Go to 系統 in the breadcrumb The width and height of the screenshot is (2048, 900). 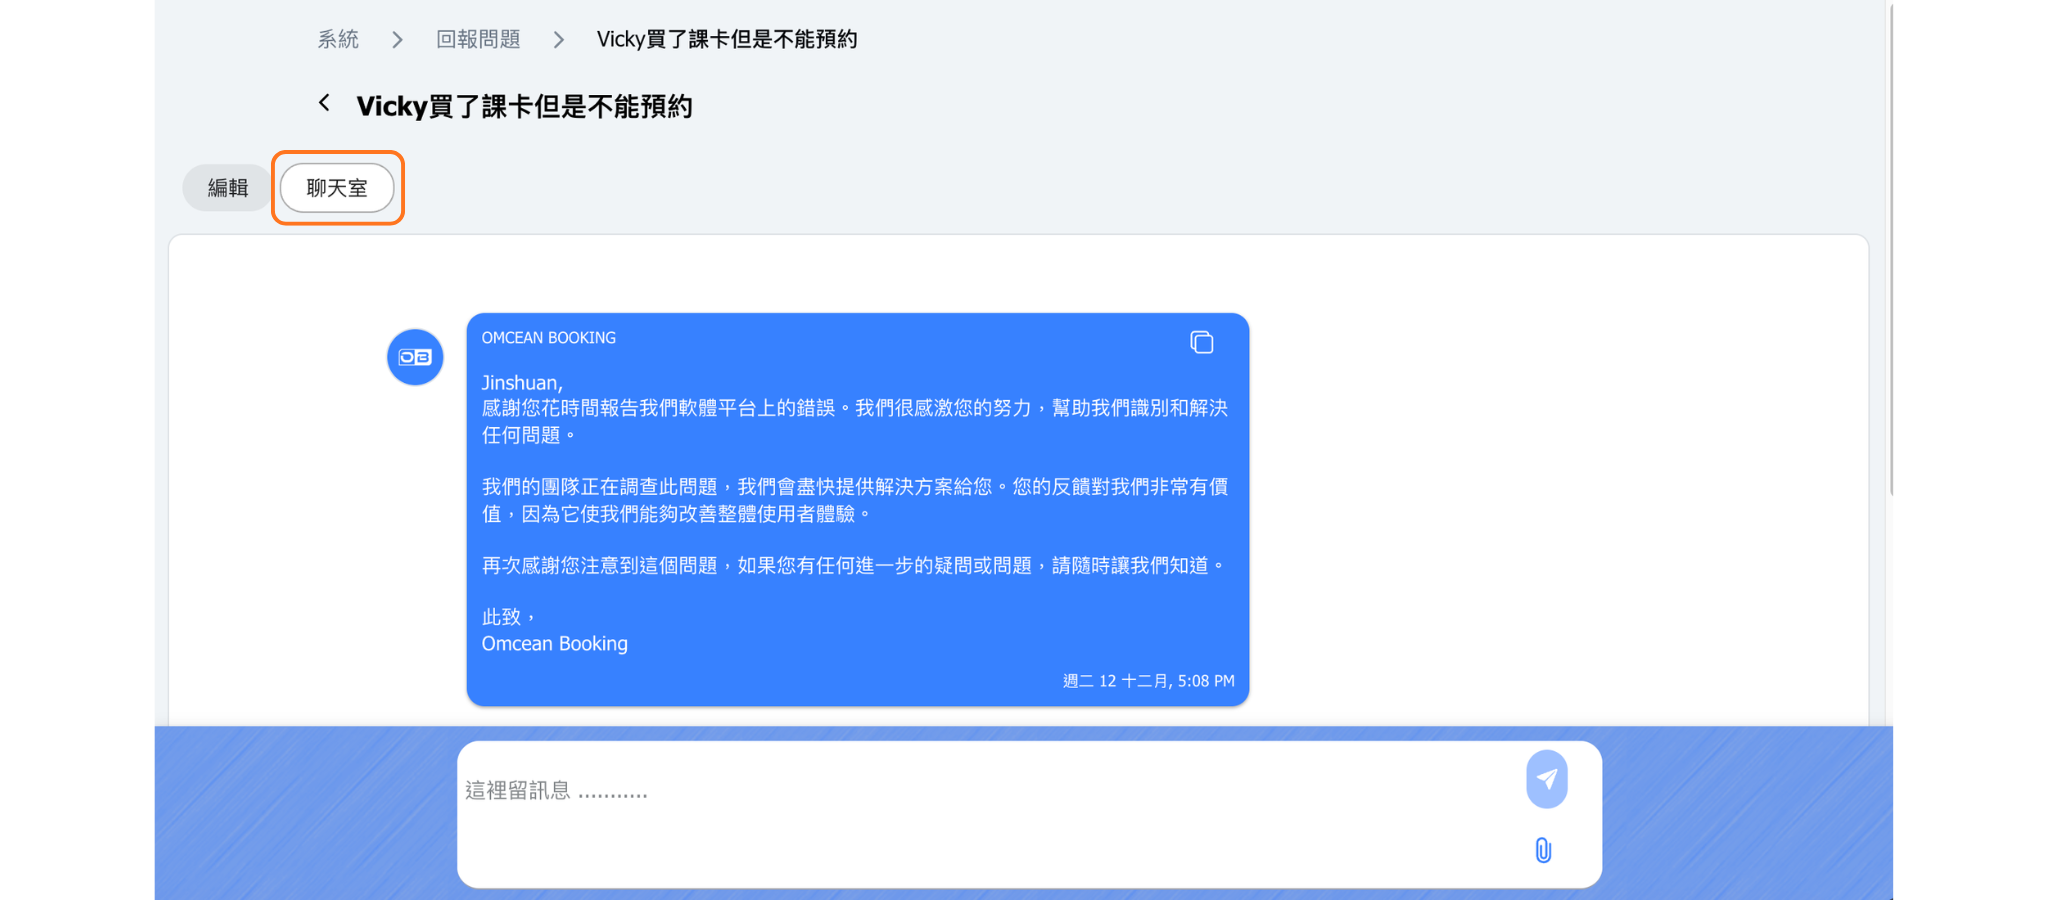click(x=338, y=40)
